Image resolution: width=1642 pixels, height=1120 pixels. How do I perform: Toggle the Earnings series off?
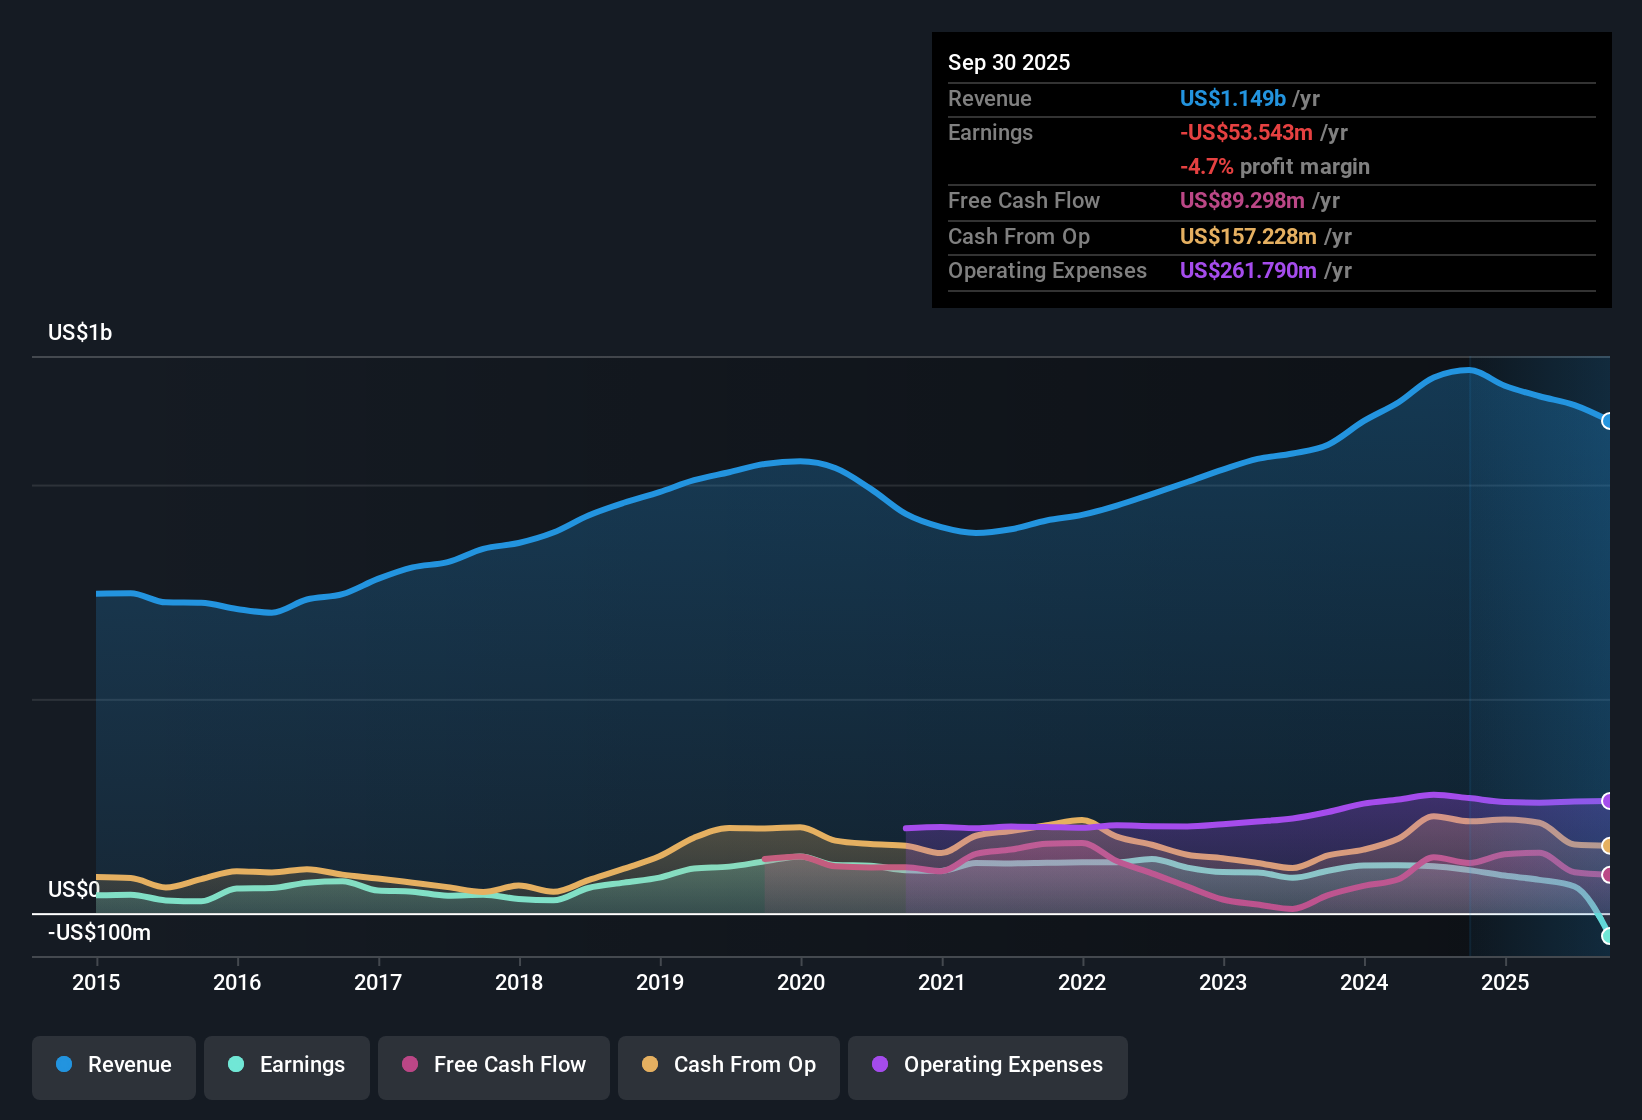(x=286, y=1065)
